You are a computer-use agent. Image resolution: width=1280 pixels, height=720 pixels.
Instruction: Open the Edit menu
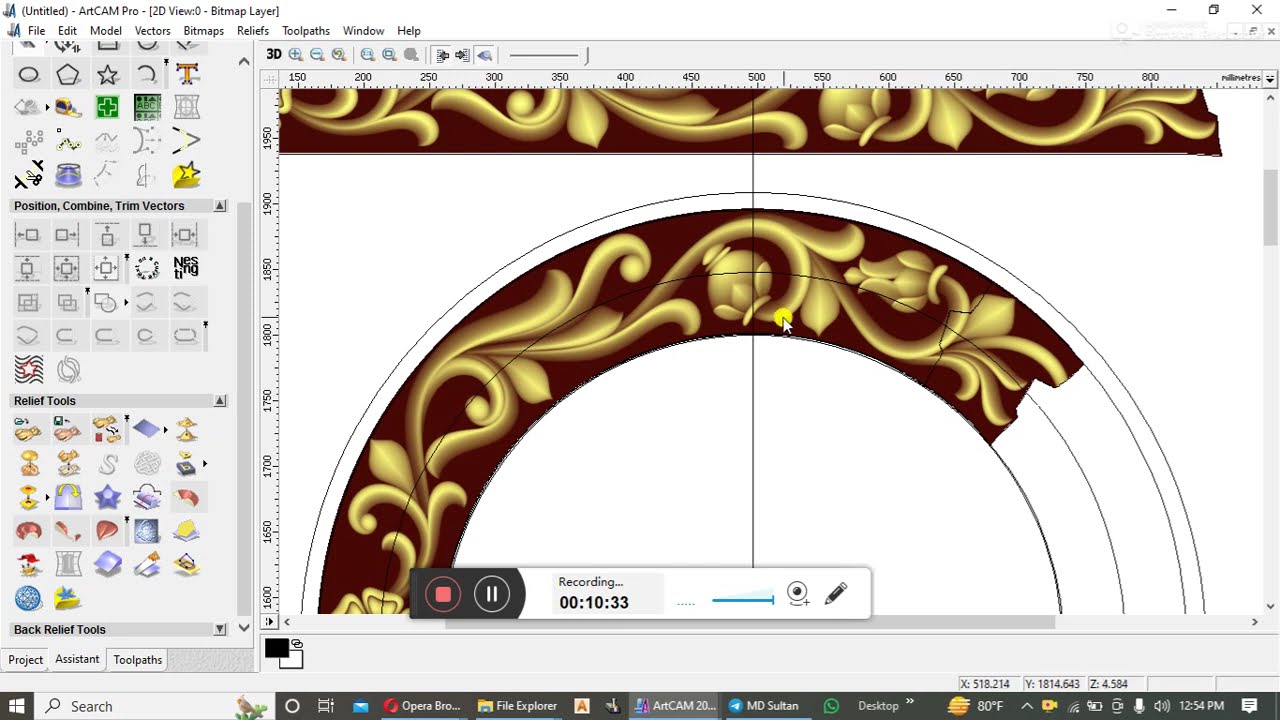tap(67, 31)
